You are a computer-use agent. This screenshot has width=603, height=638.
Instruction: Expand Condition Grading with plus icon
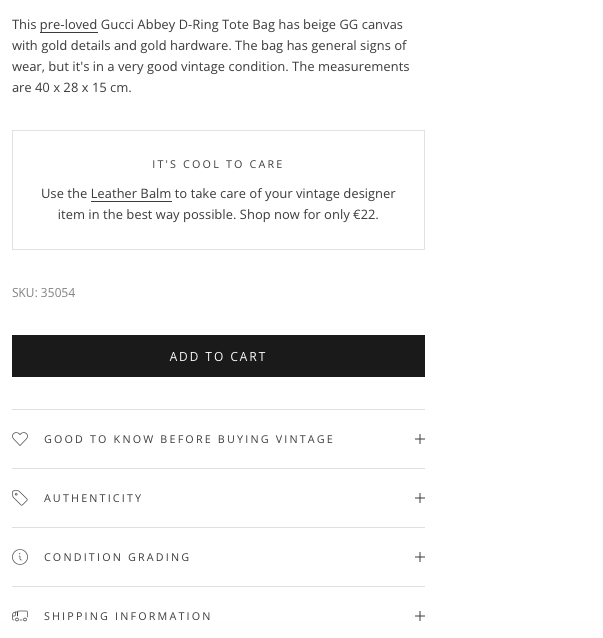click(420, 557)
